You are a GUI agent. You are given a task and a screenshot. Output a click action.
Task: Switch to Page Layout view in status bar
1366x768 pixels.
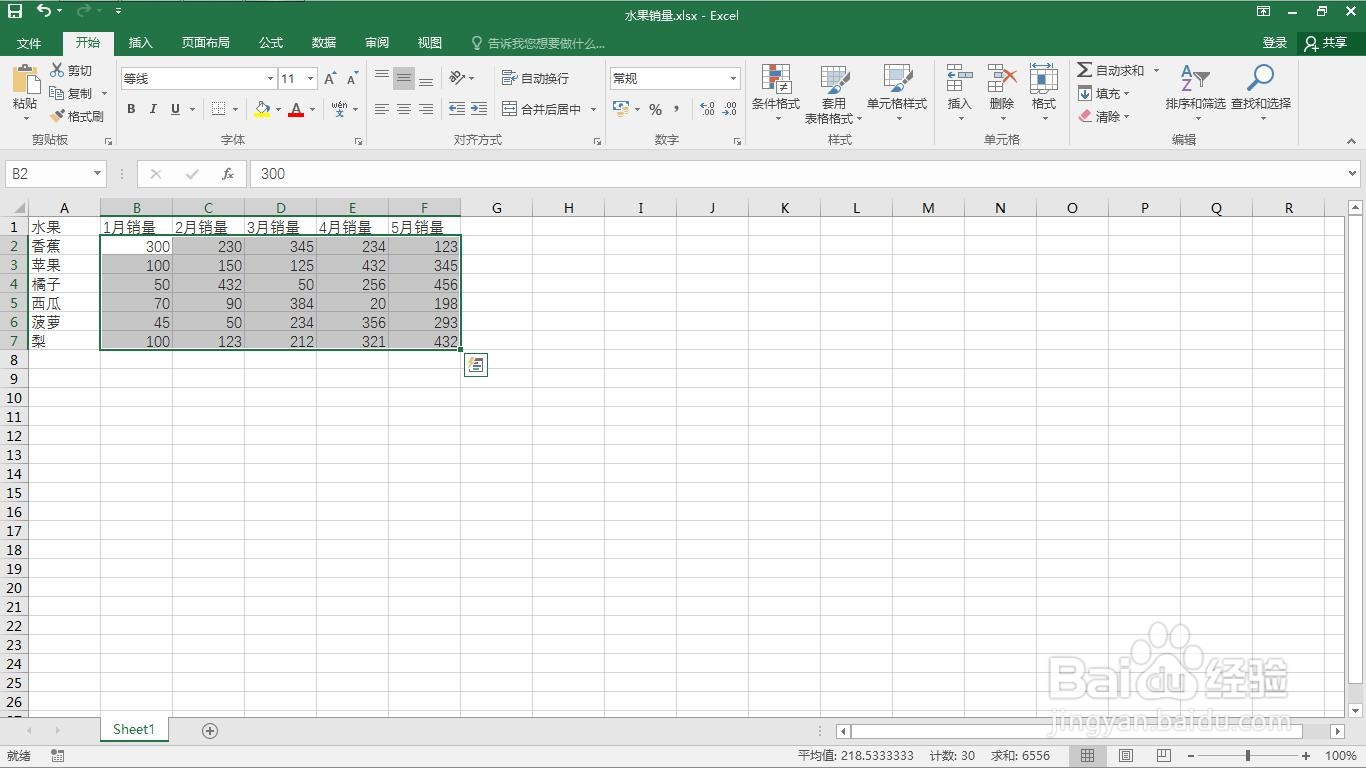1126,756
